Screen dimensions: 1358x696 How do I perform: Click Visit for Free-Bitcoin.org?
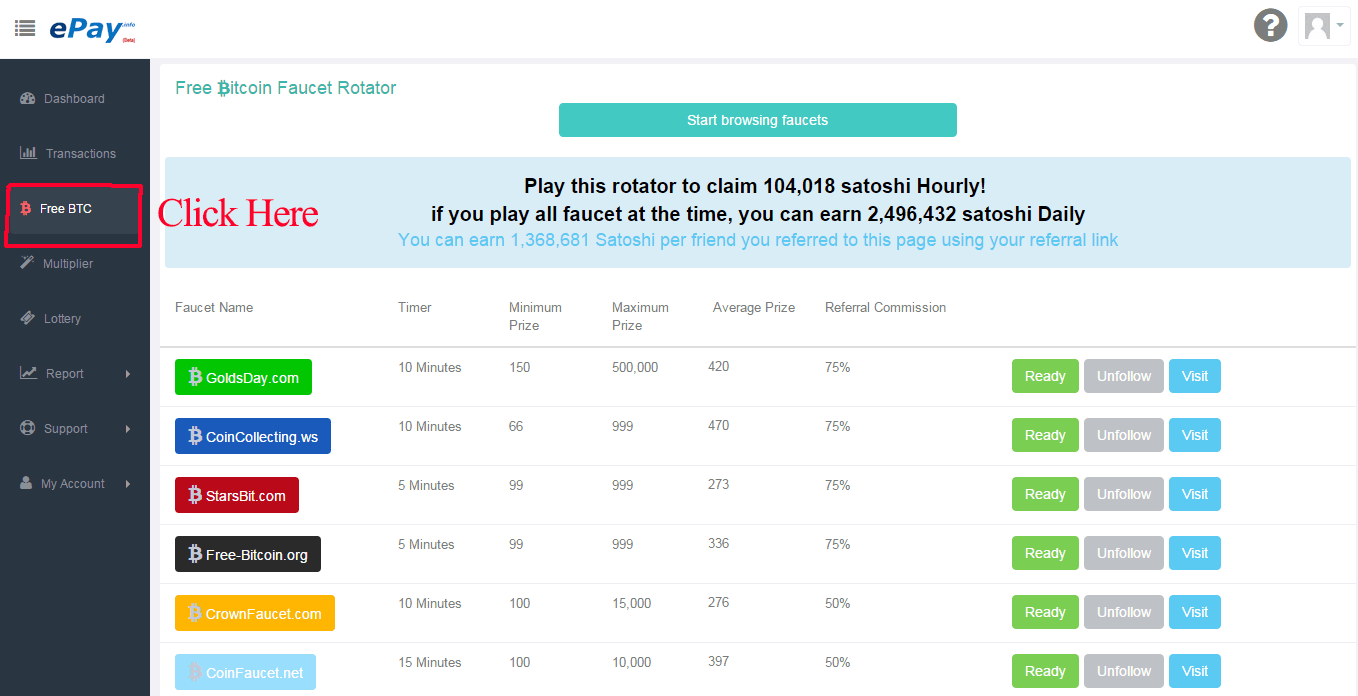[1195, 553]
